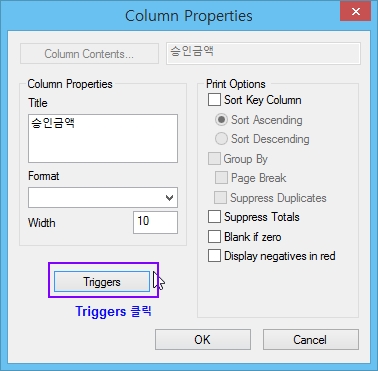Enable the Sort Key Column checkbox
The image size is (378, 371).
tap(214, 100)
